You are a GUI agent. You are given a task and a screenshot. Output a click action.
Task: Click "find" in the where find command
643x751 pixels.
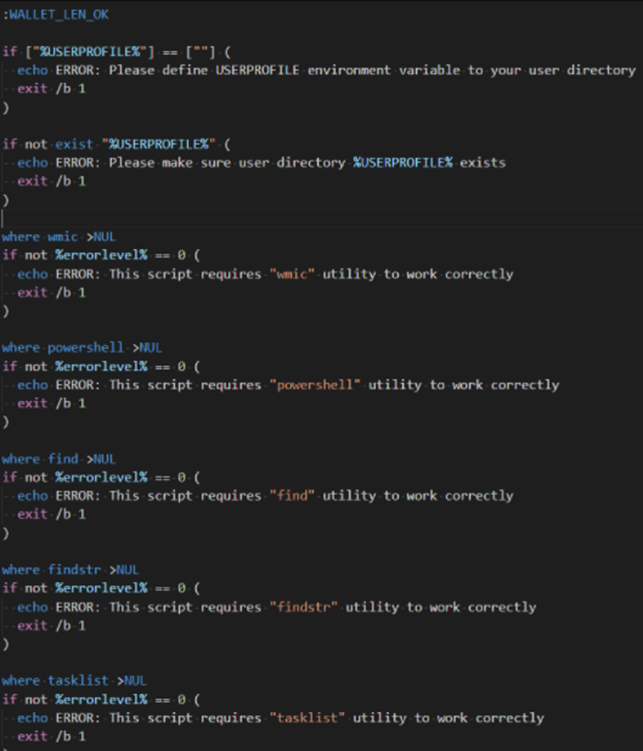pyautogui.click(x=63, y=459)
